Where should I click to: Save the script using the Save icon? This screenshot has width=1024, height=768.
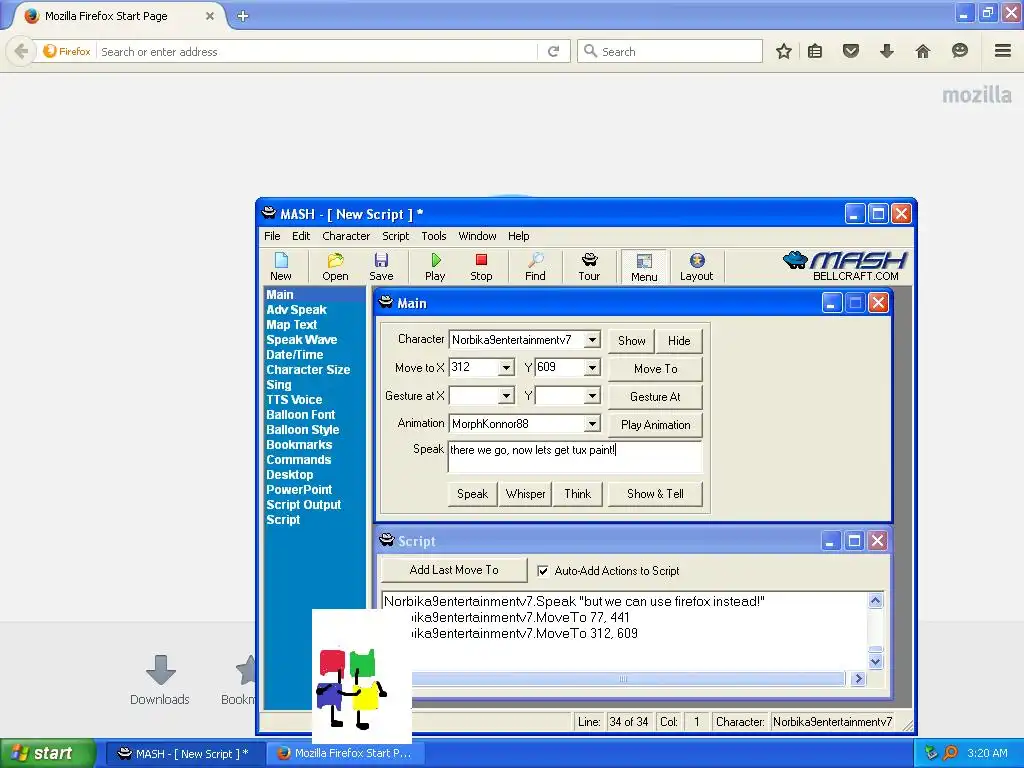tap(381, 266)
